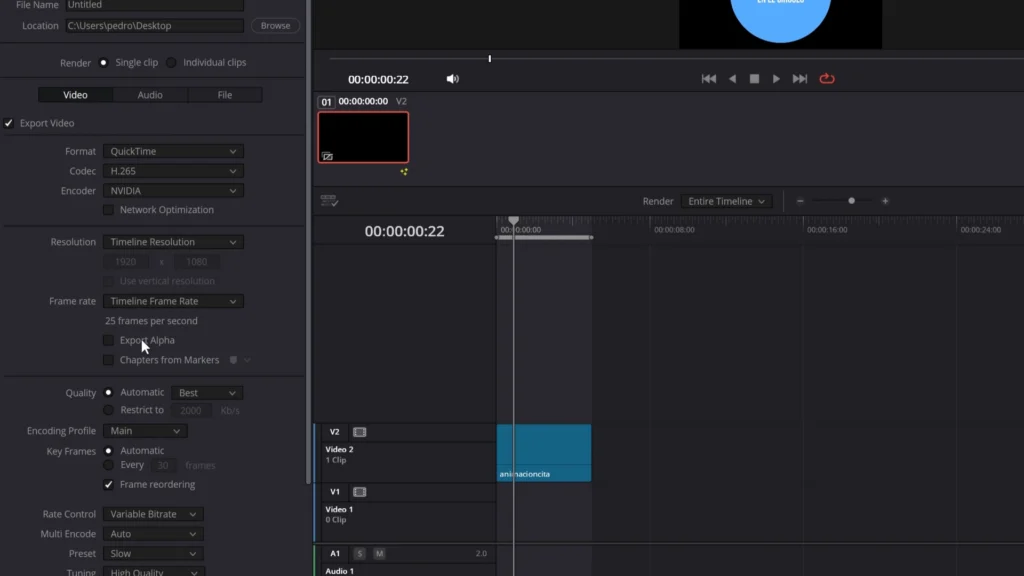Open the Resolution dropdown

[x=173, y=242]
